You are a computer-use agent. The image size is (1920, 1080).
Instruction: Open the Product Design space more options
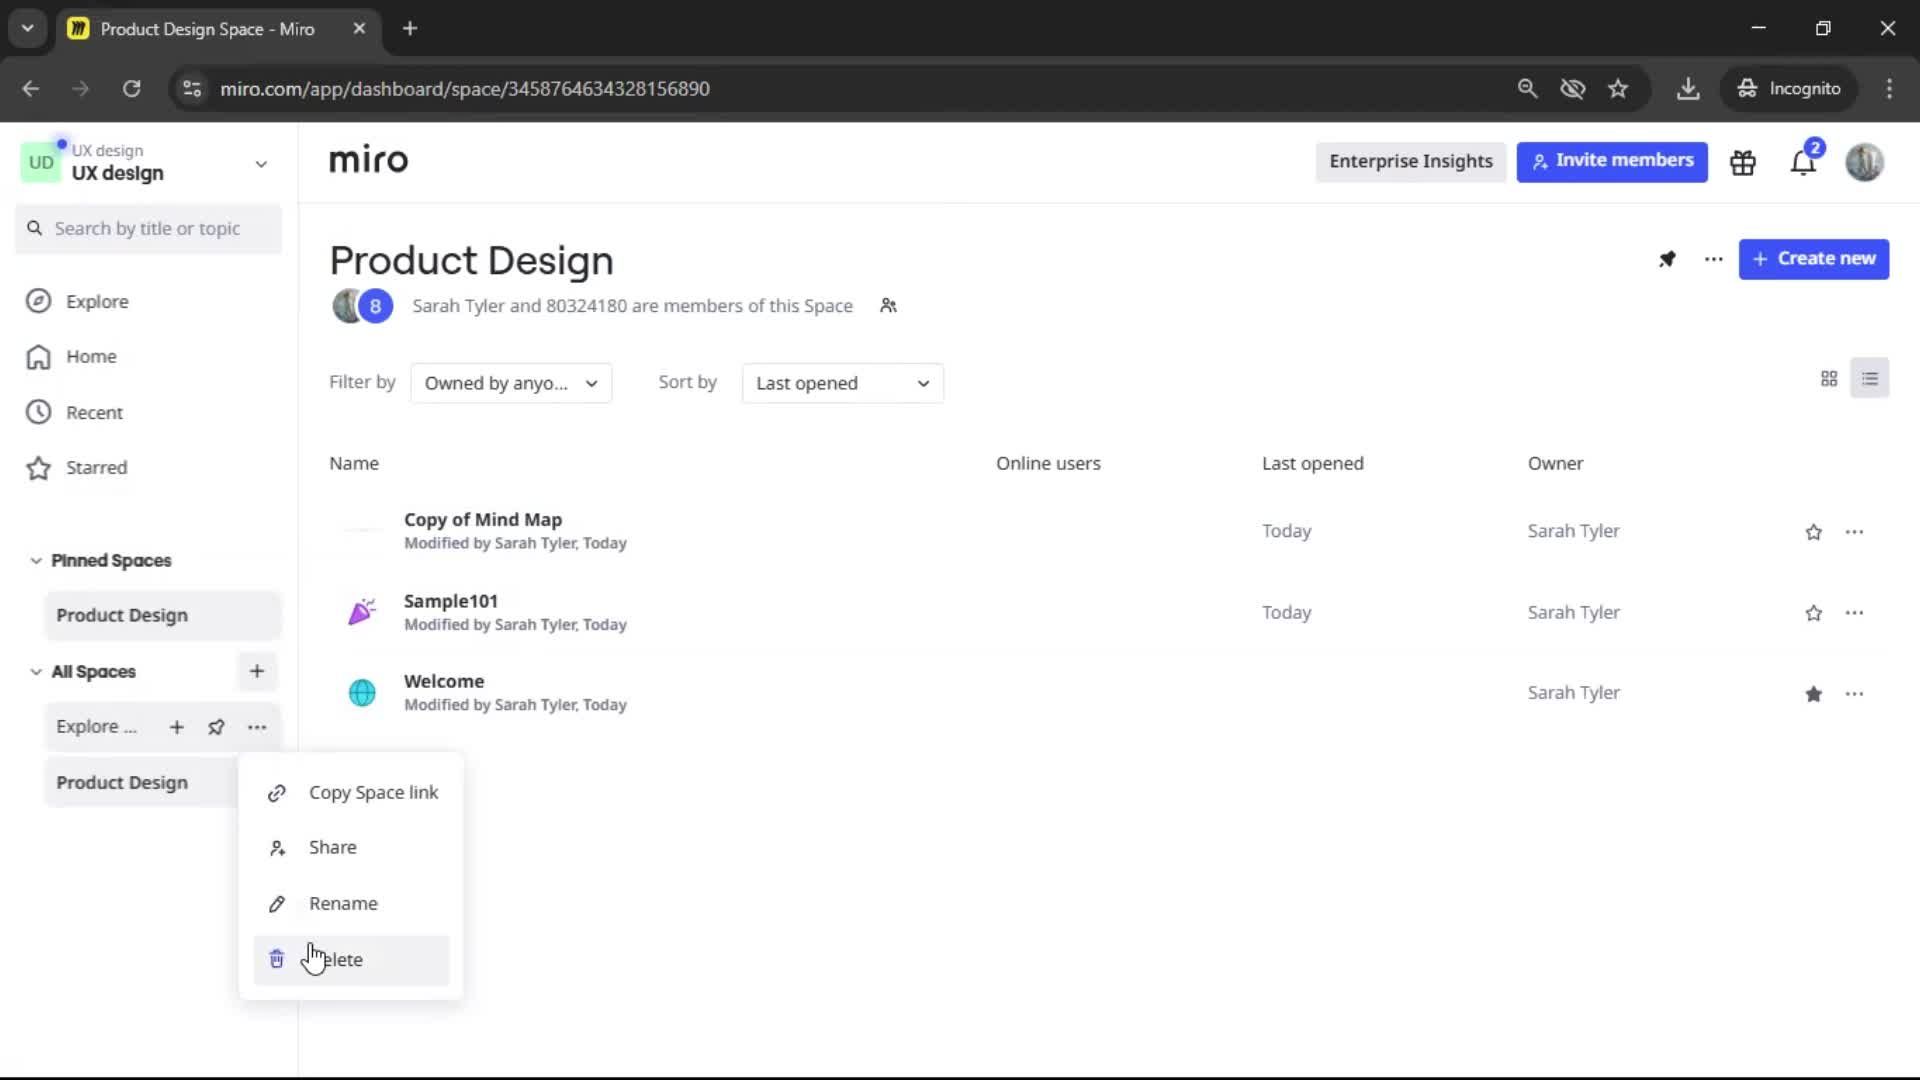pyautogui.click(x=1714, y=259)
